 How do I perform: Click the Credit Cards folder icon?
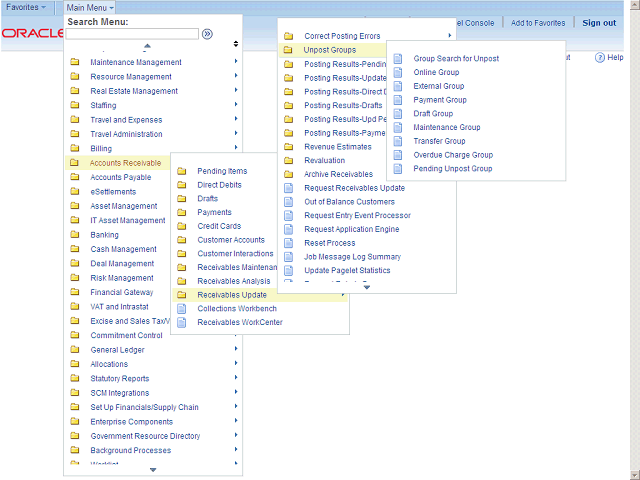[182, 226]
